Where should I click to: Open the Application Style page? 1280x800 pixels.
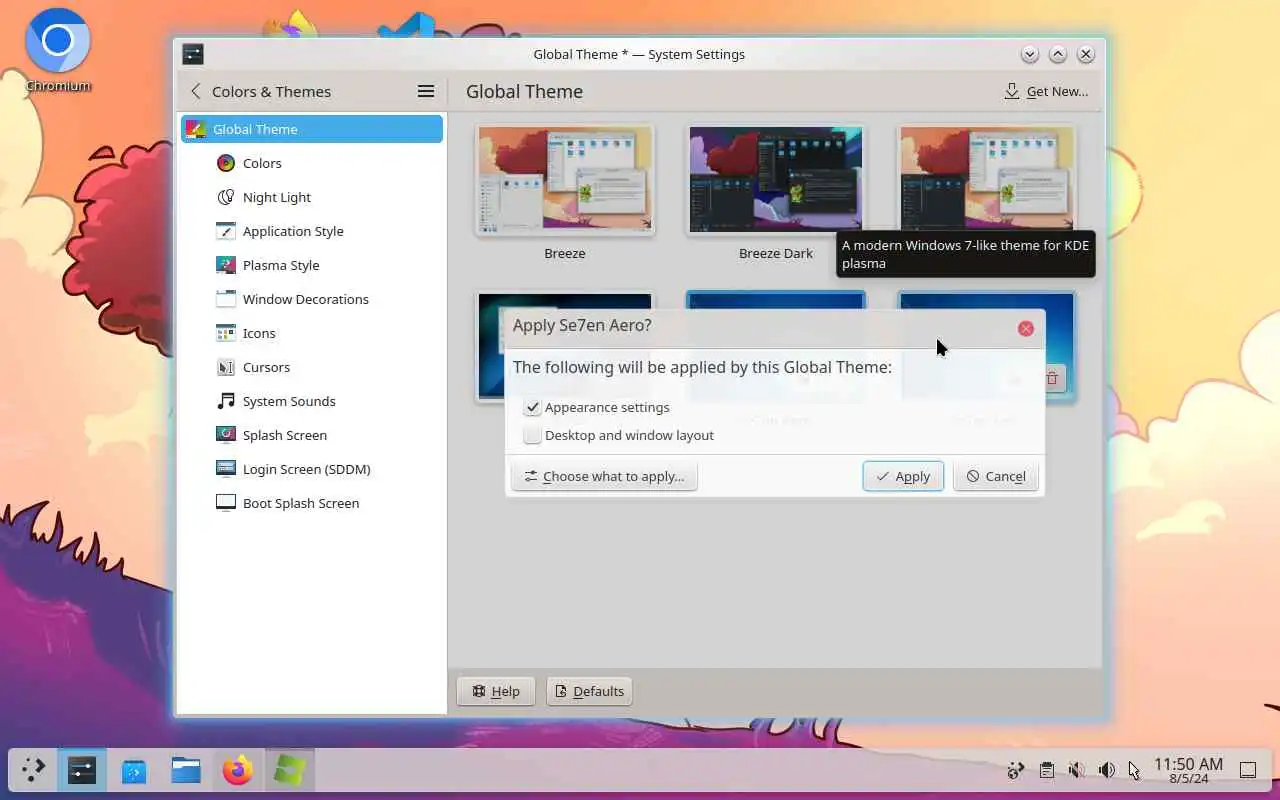click(312, 231)
